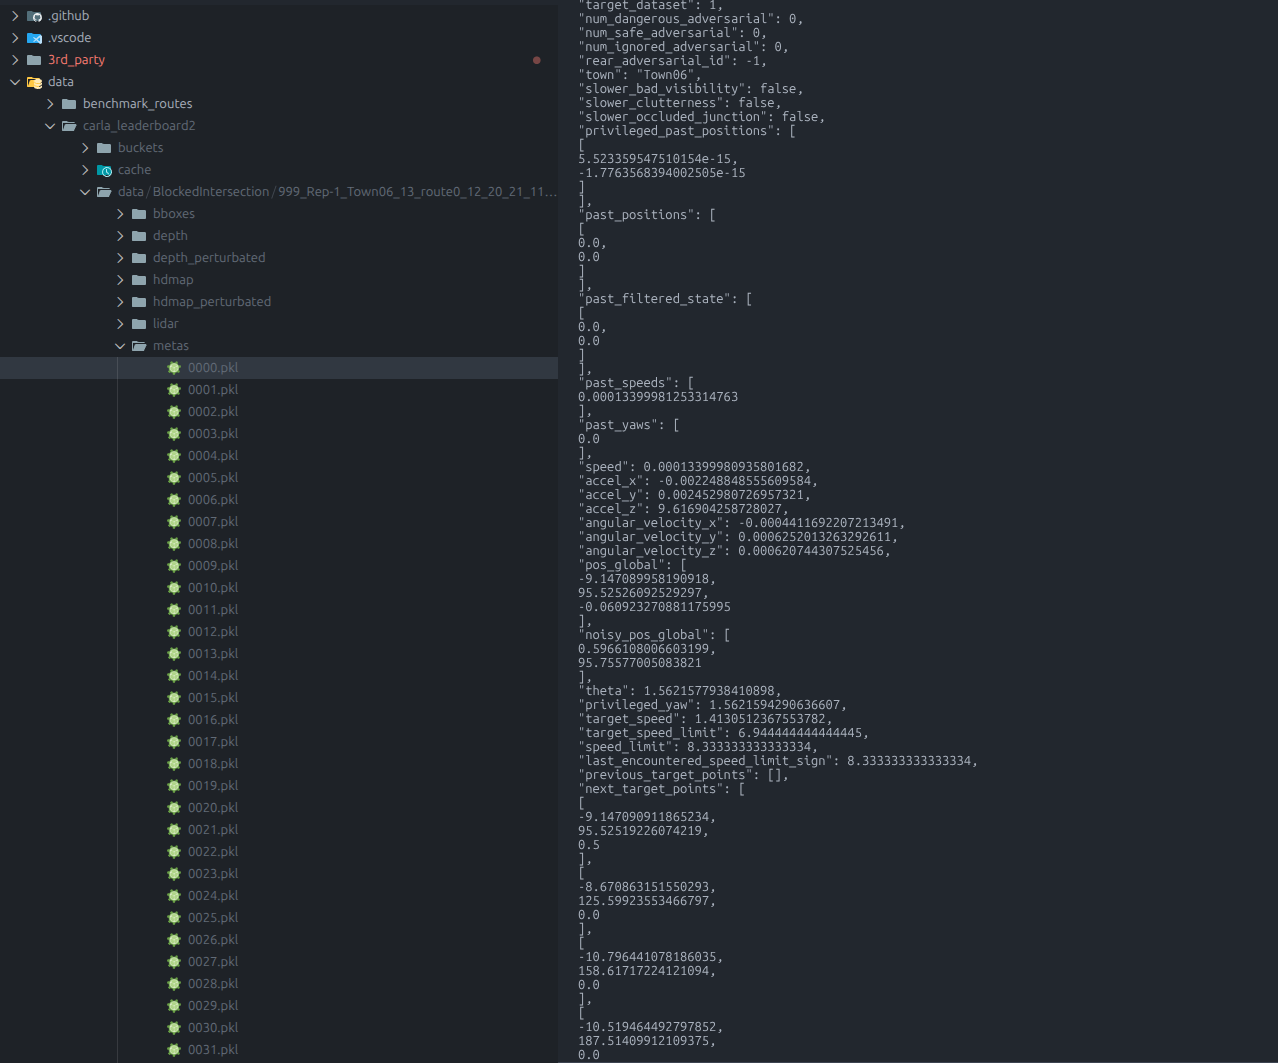The width and height of the screenshot is (1278, 1063).
Task: Click the "town": "Town06" line in editor
Action: [x=640, y=75]
